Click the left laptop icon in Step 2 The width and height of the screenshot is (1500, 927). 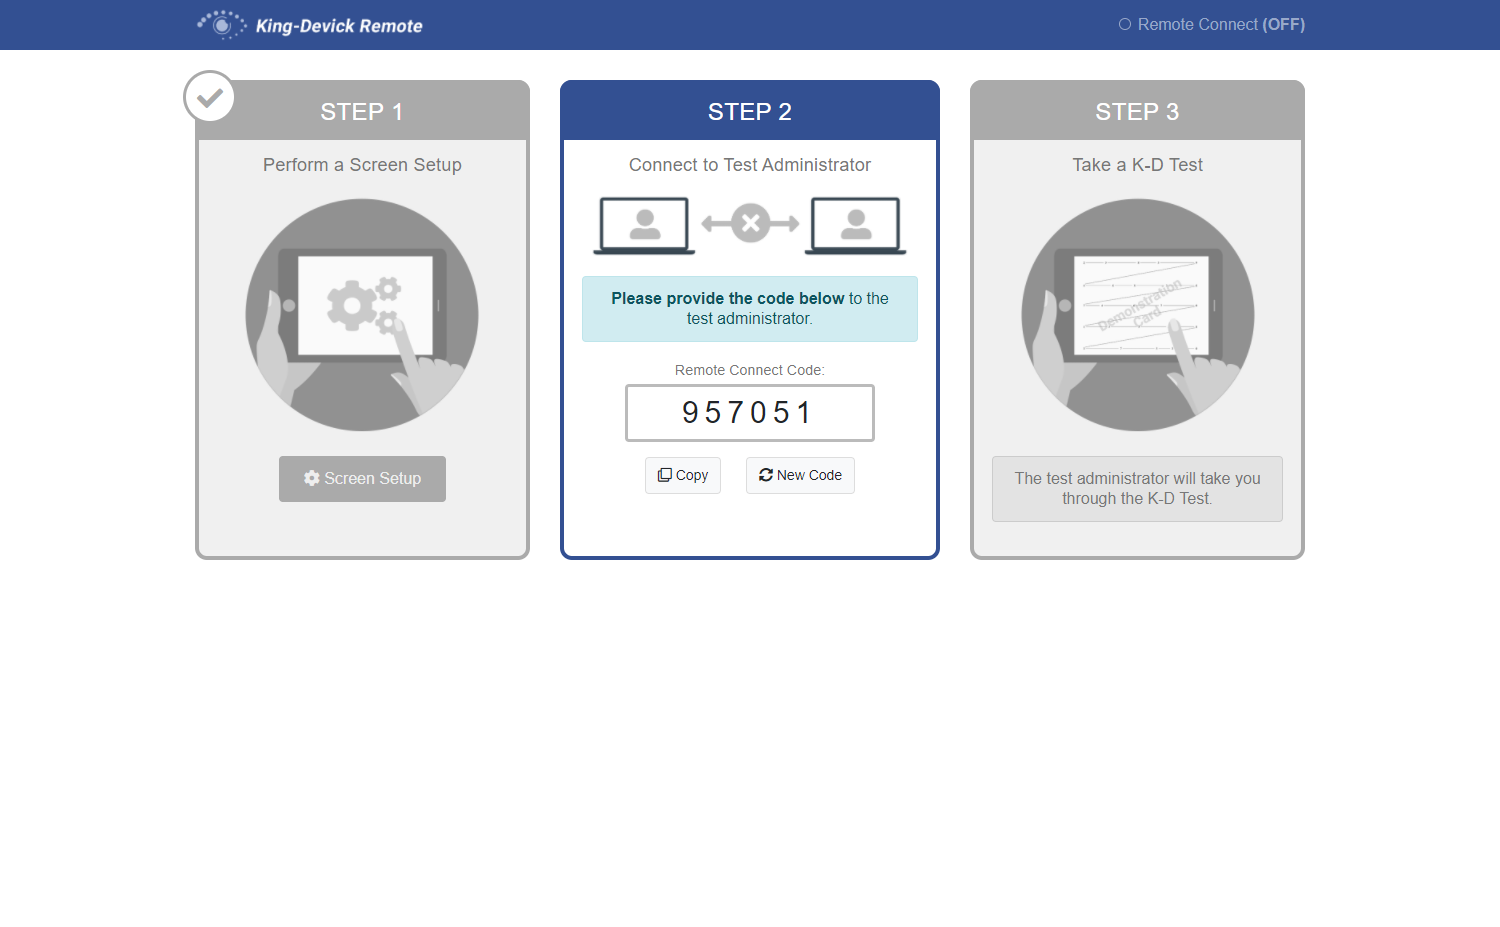coord(643,224)
